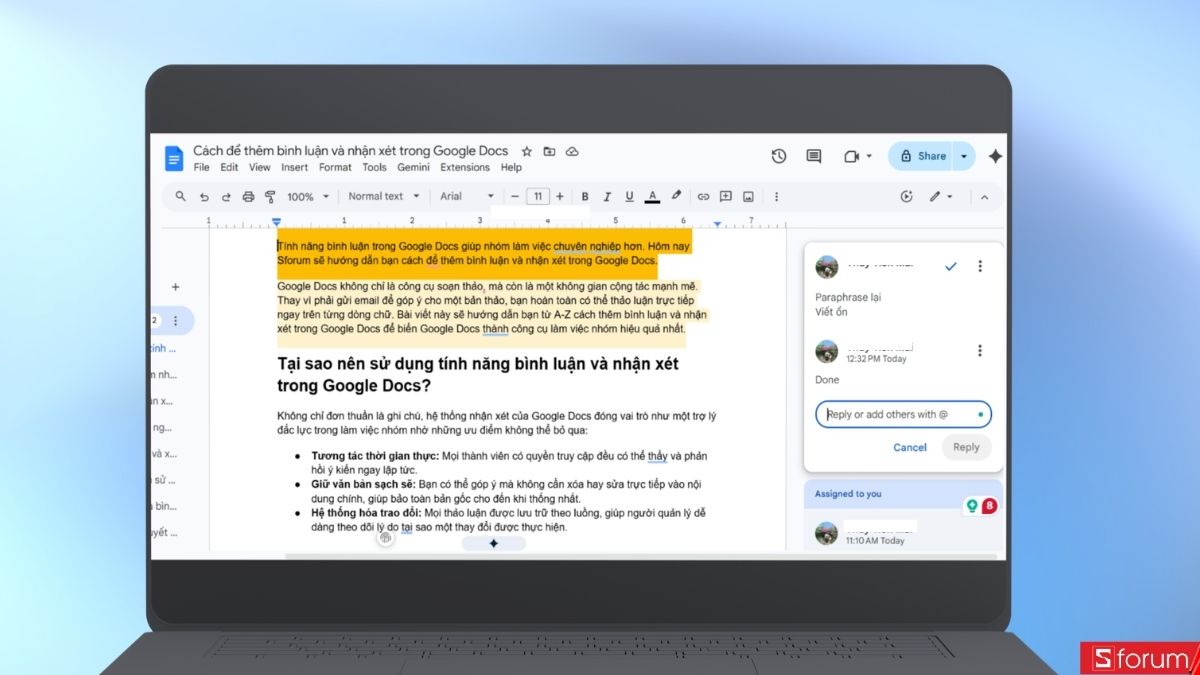Focus the Reply or add others field
This screenshot has height=675, width=1200.
point(903,414)
